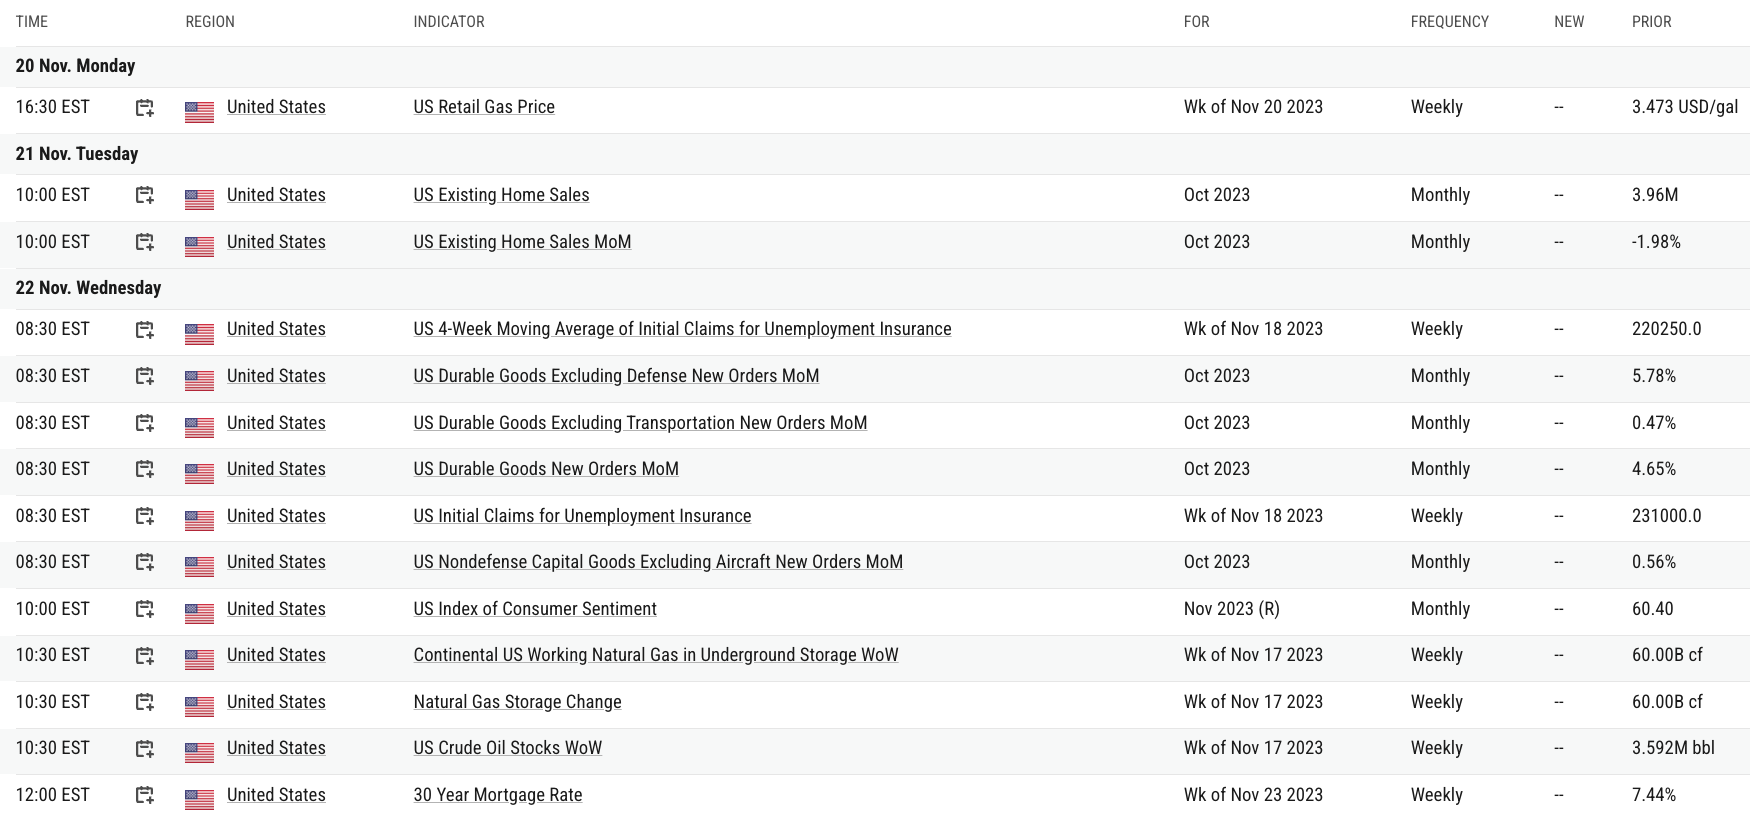Click US flag in Index of Consumer Sentiment row
The height and width of the screenshot is (818, 1750).
click(x=200, y=614)
